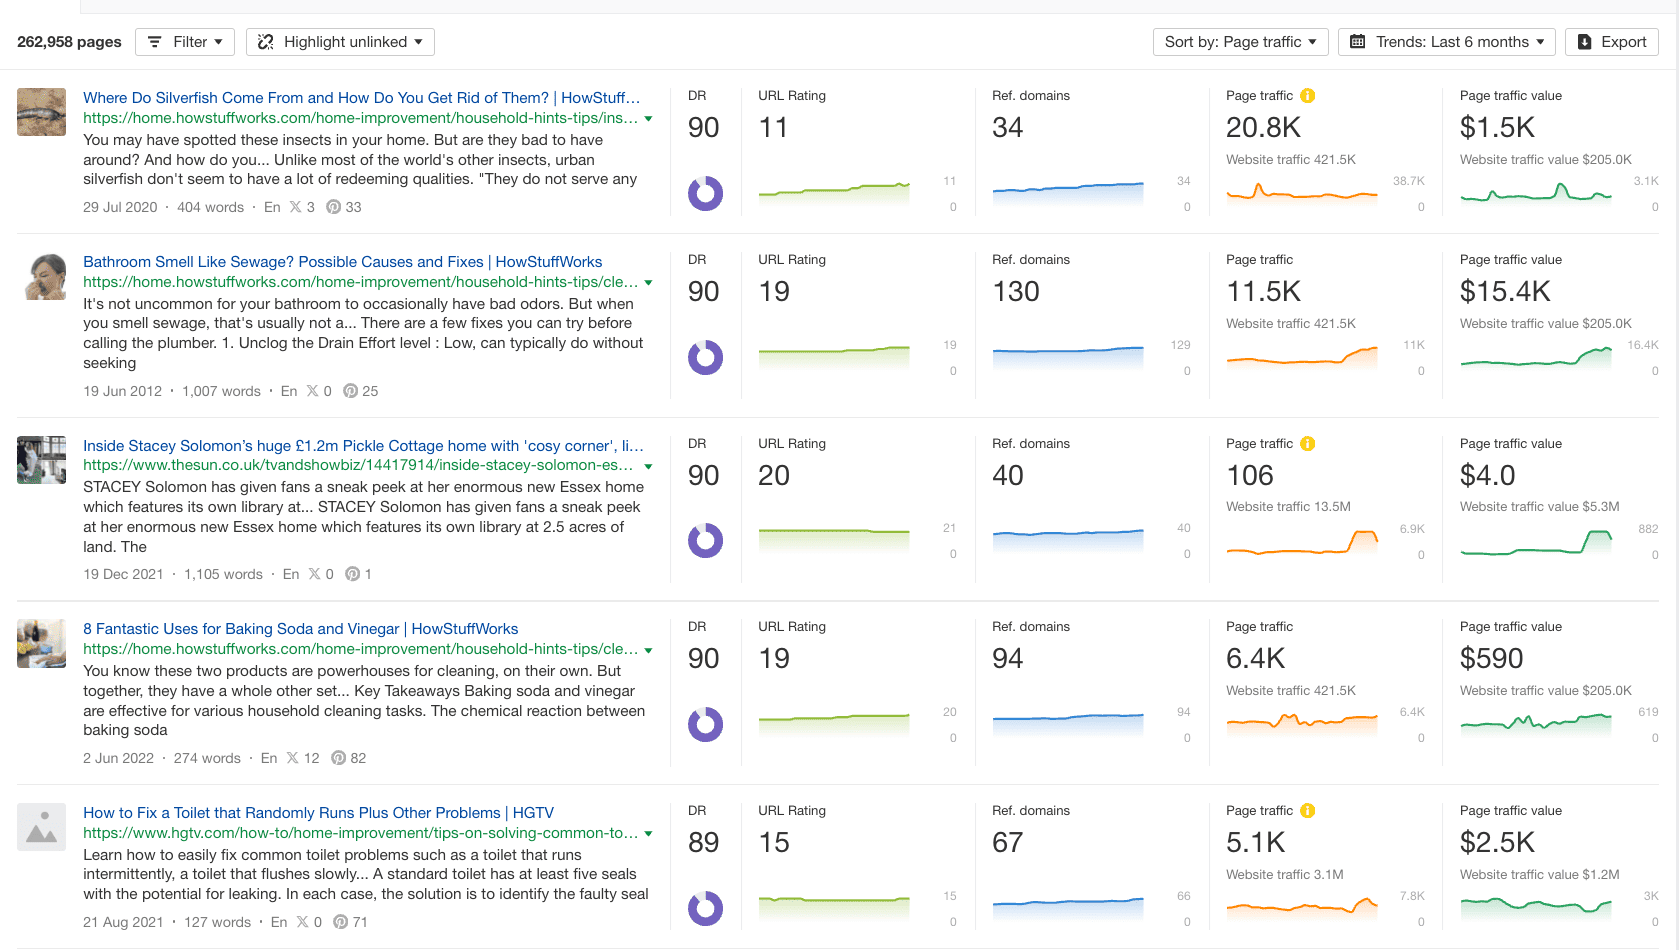Screen dimensions: 1679x950
Task: Click the DR gauge icon for the silverfish article
Action: [706, 194]
